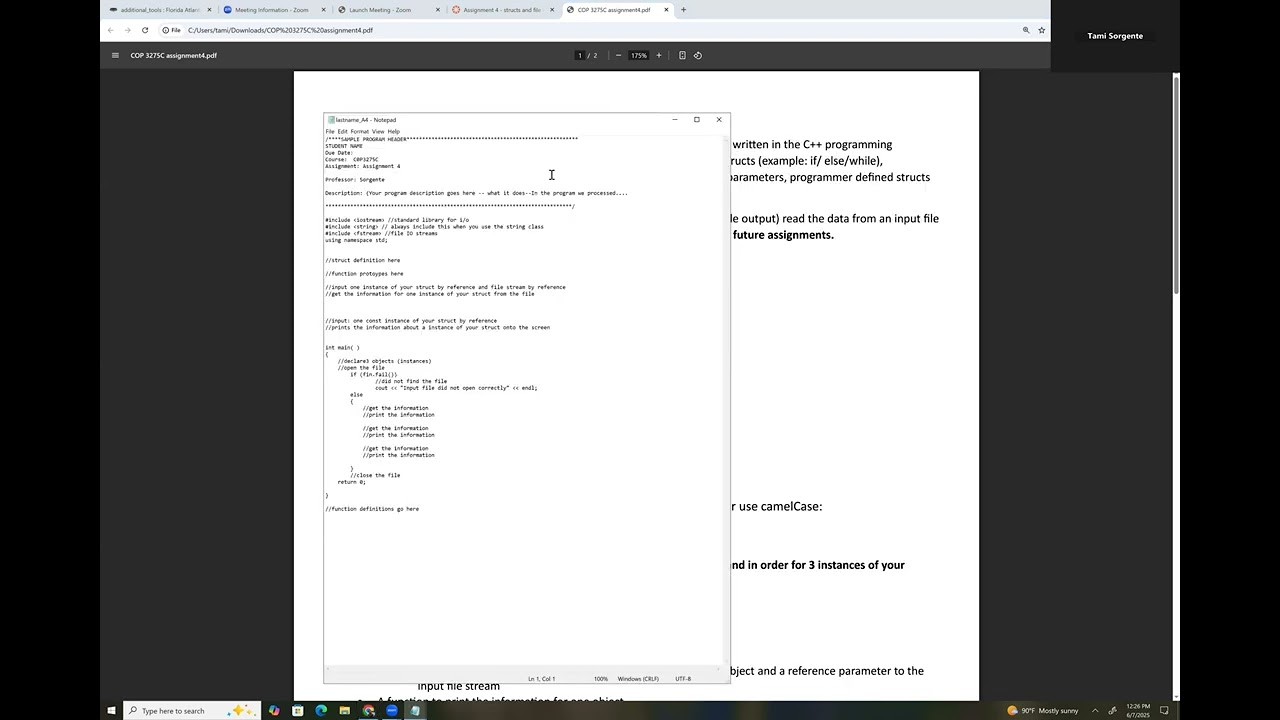Open Notepad Help menu
1280x720 pixels.
[x=393, y=131]
